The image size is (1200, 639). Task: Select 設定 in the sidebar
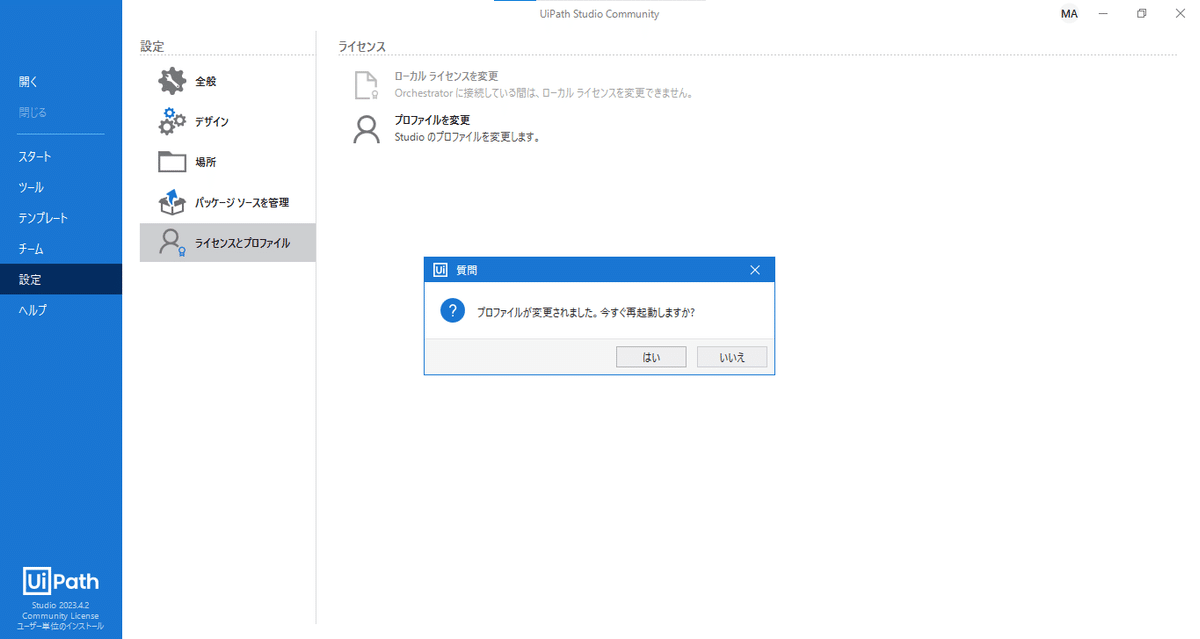(61, 279)
